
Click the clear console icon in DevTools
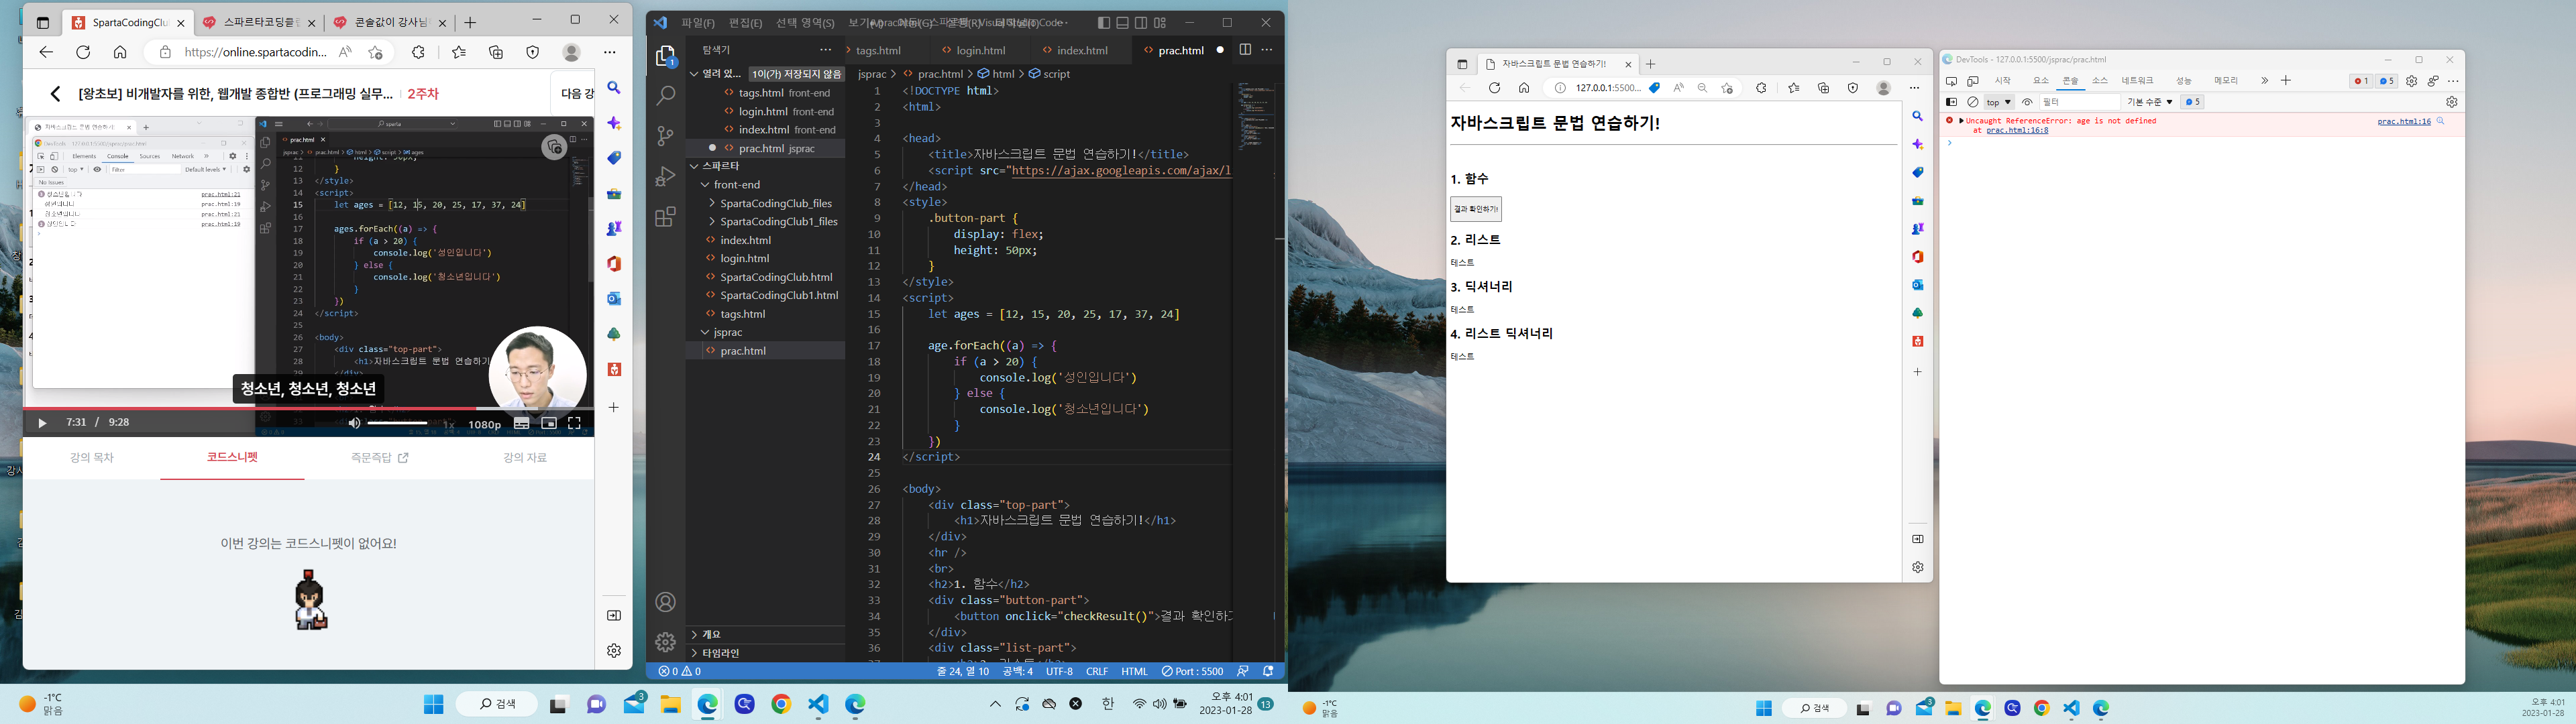pyautogui.click(x=1973, y=102)
